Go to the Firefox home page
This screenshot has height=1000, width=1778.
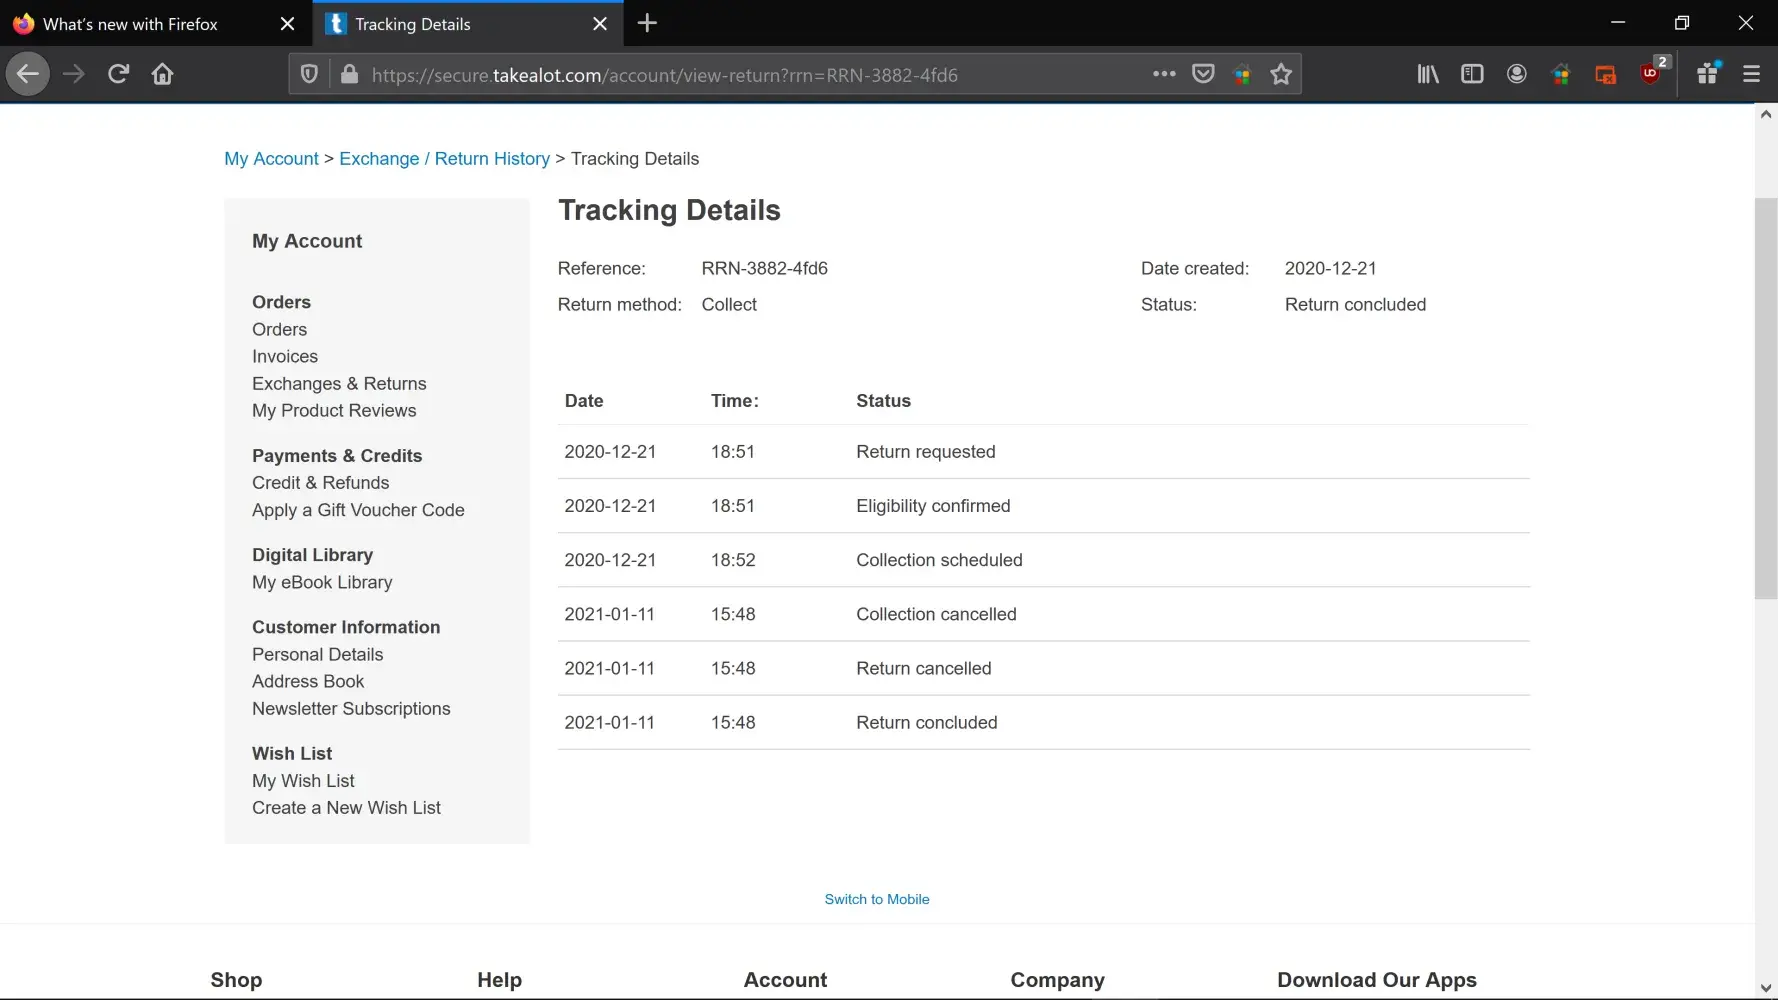pos(162,74)
